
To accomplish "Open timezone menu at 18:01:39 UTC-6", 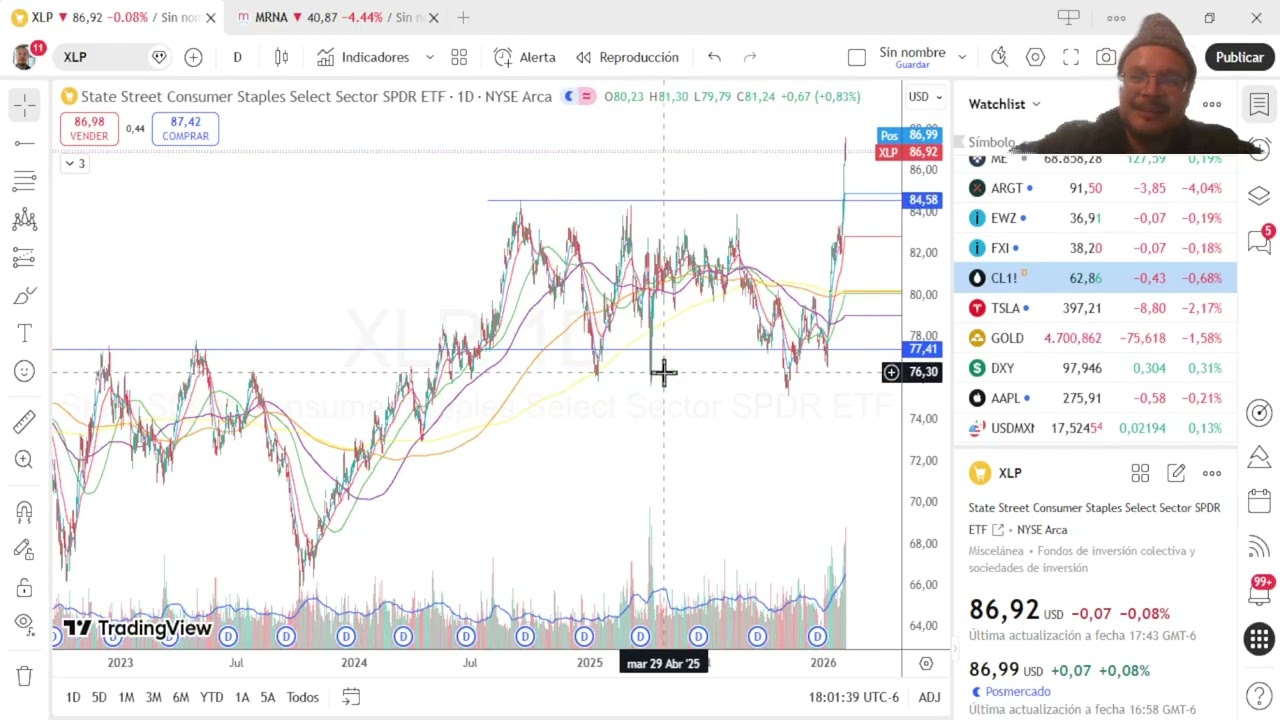I will 854,697.
